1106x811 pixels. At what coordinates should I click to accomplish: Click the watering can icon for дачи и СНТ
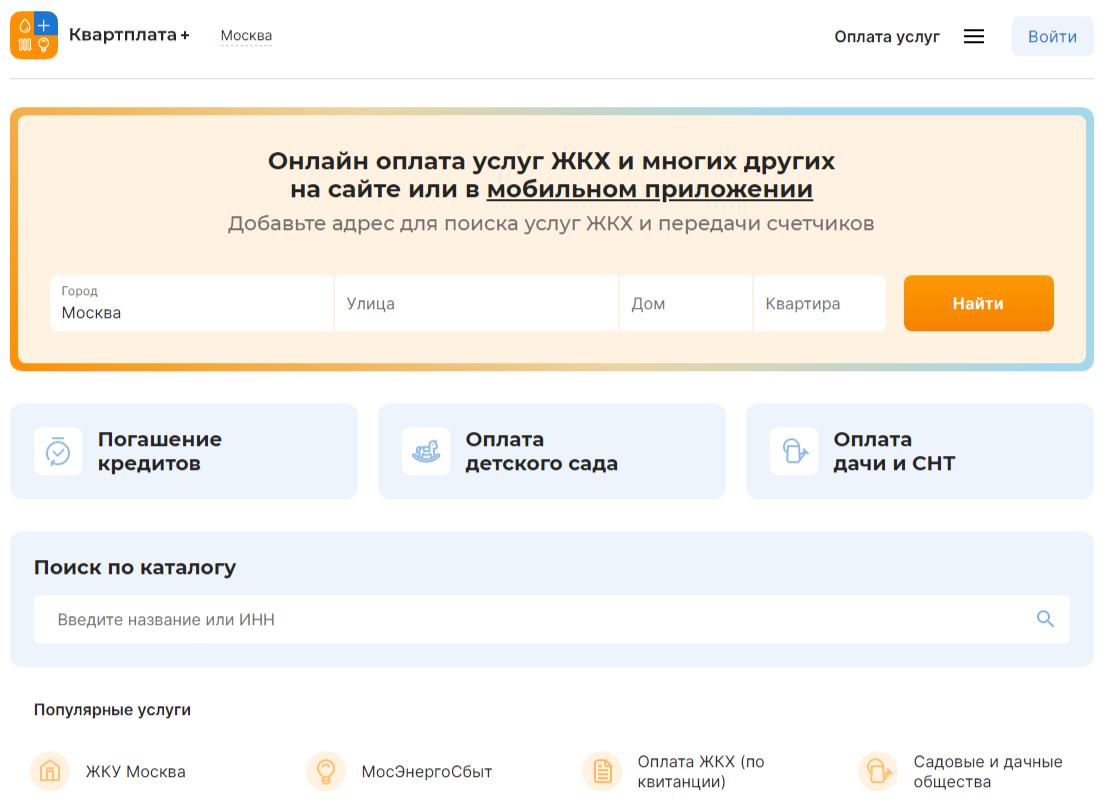[794, 451]
